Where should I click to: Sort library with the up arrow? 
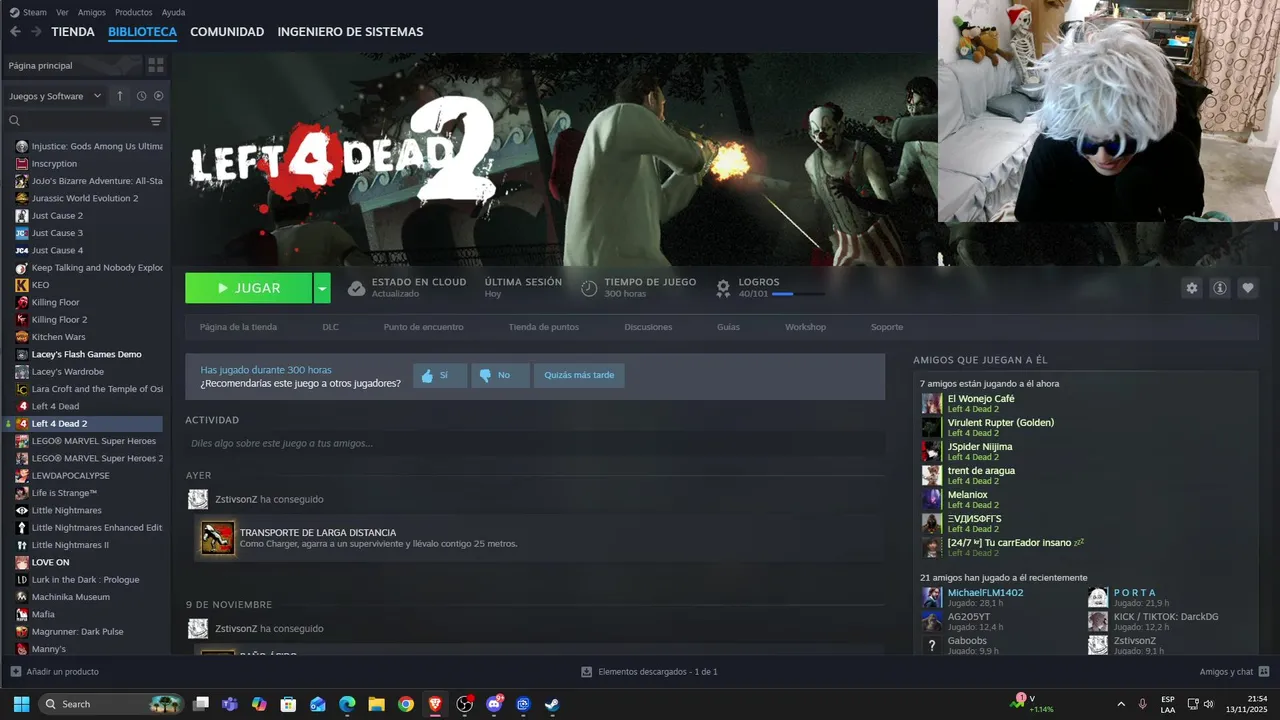pos(120,96)
